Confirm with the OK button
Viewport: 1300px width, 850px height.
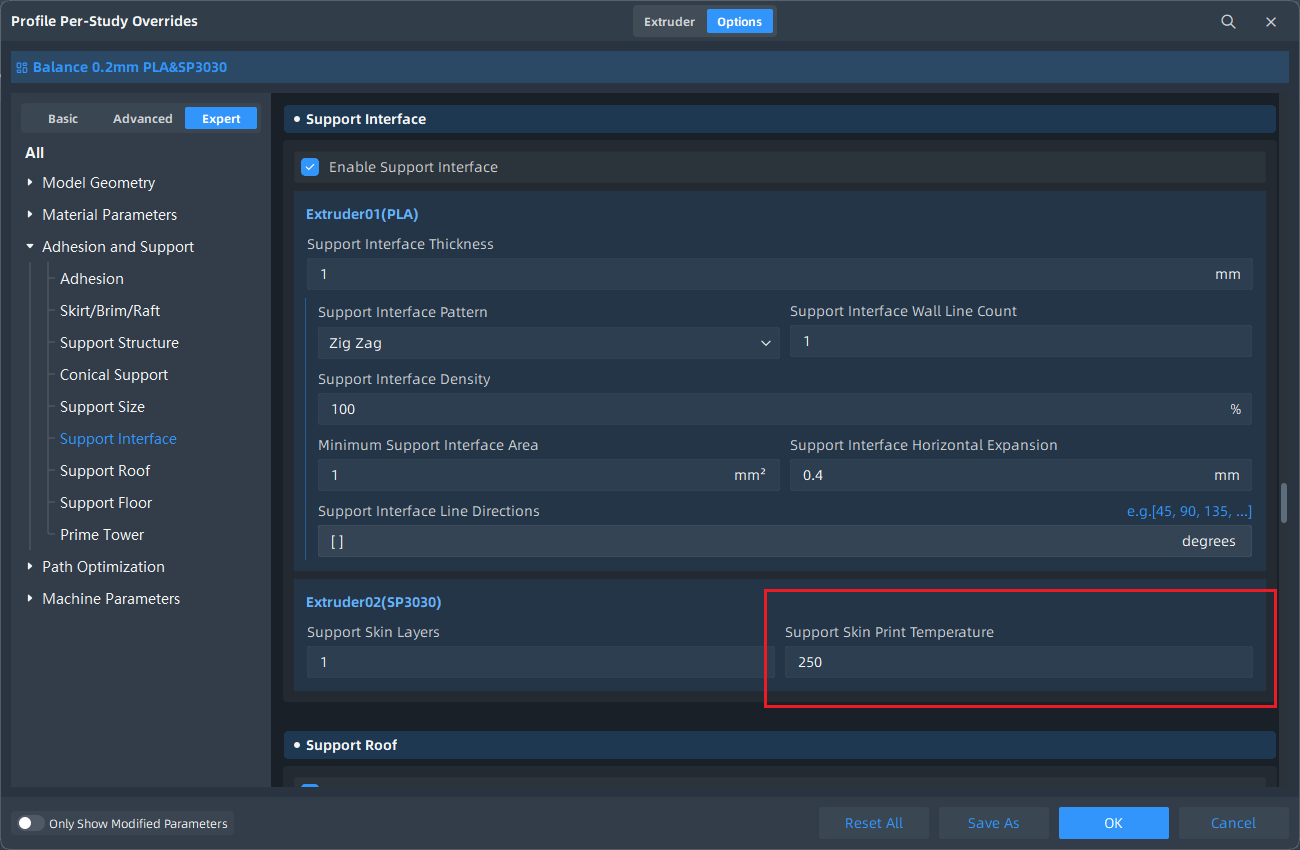[x=1114, y=823]
